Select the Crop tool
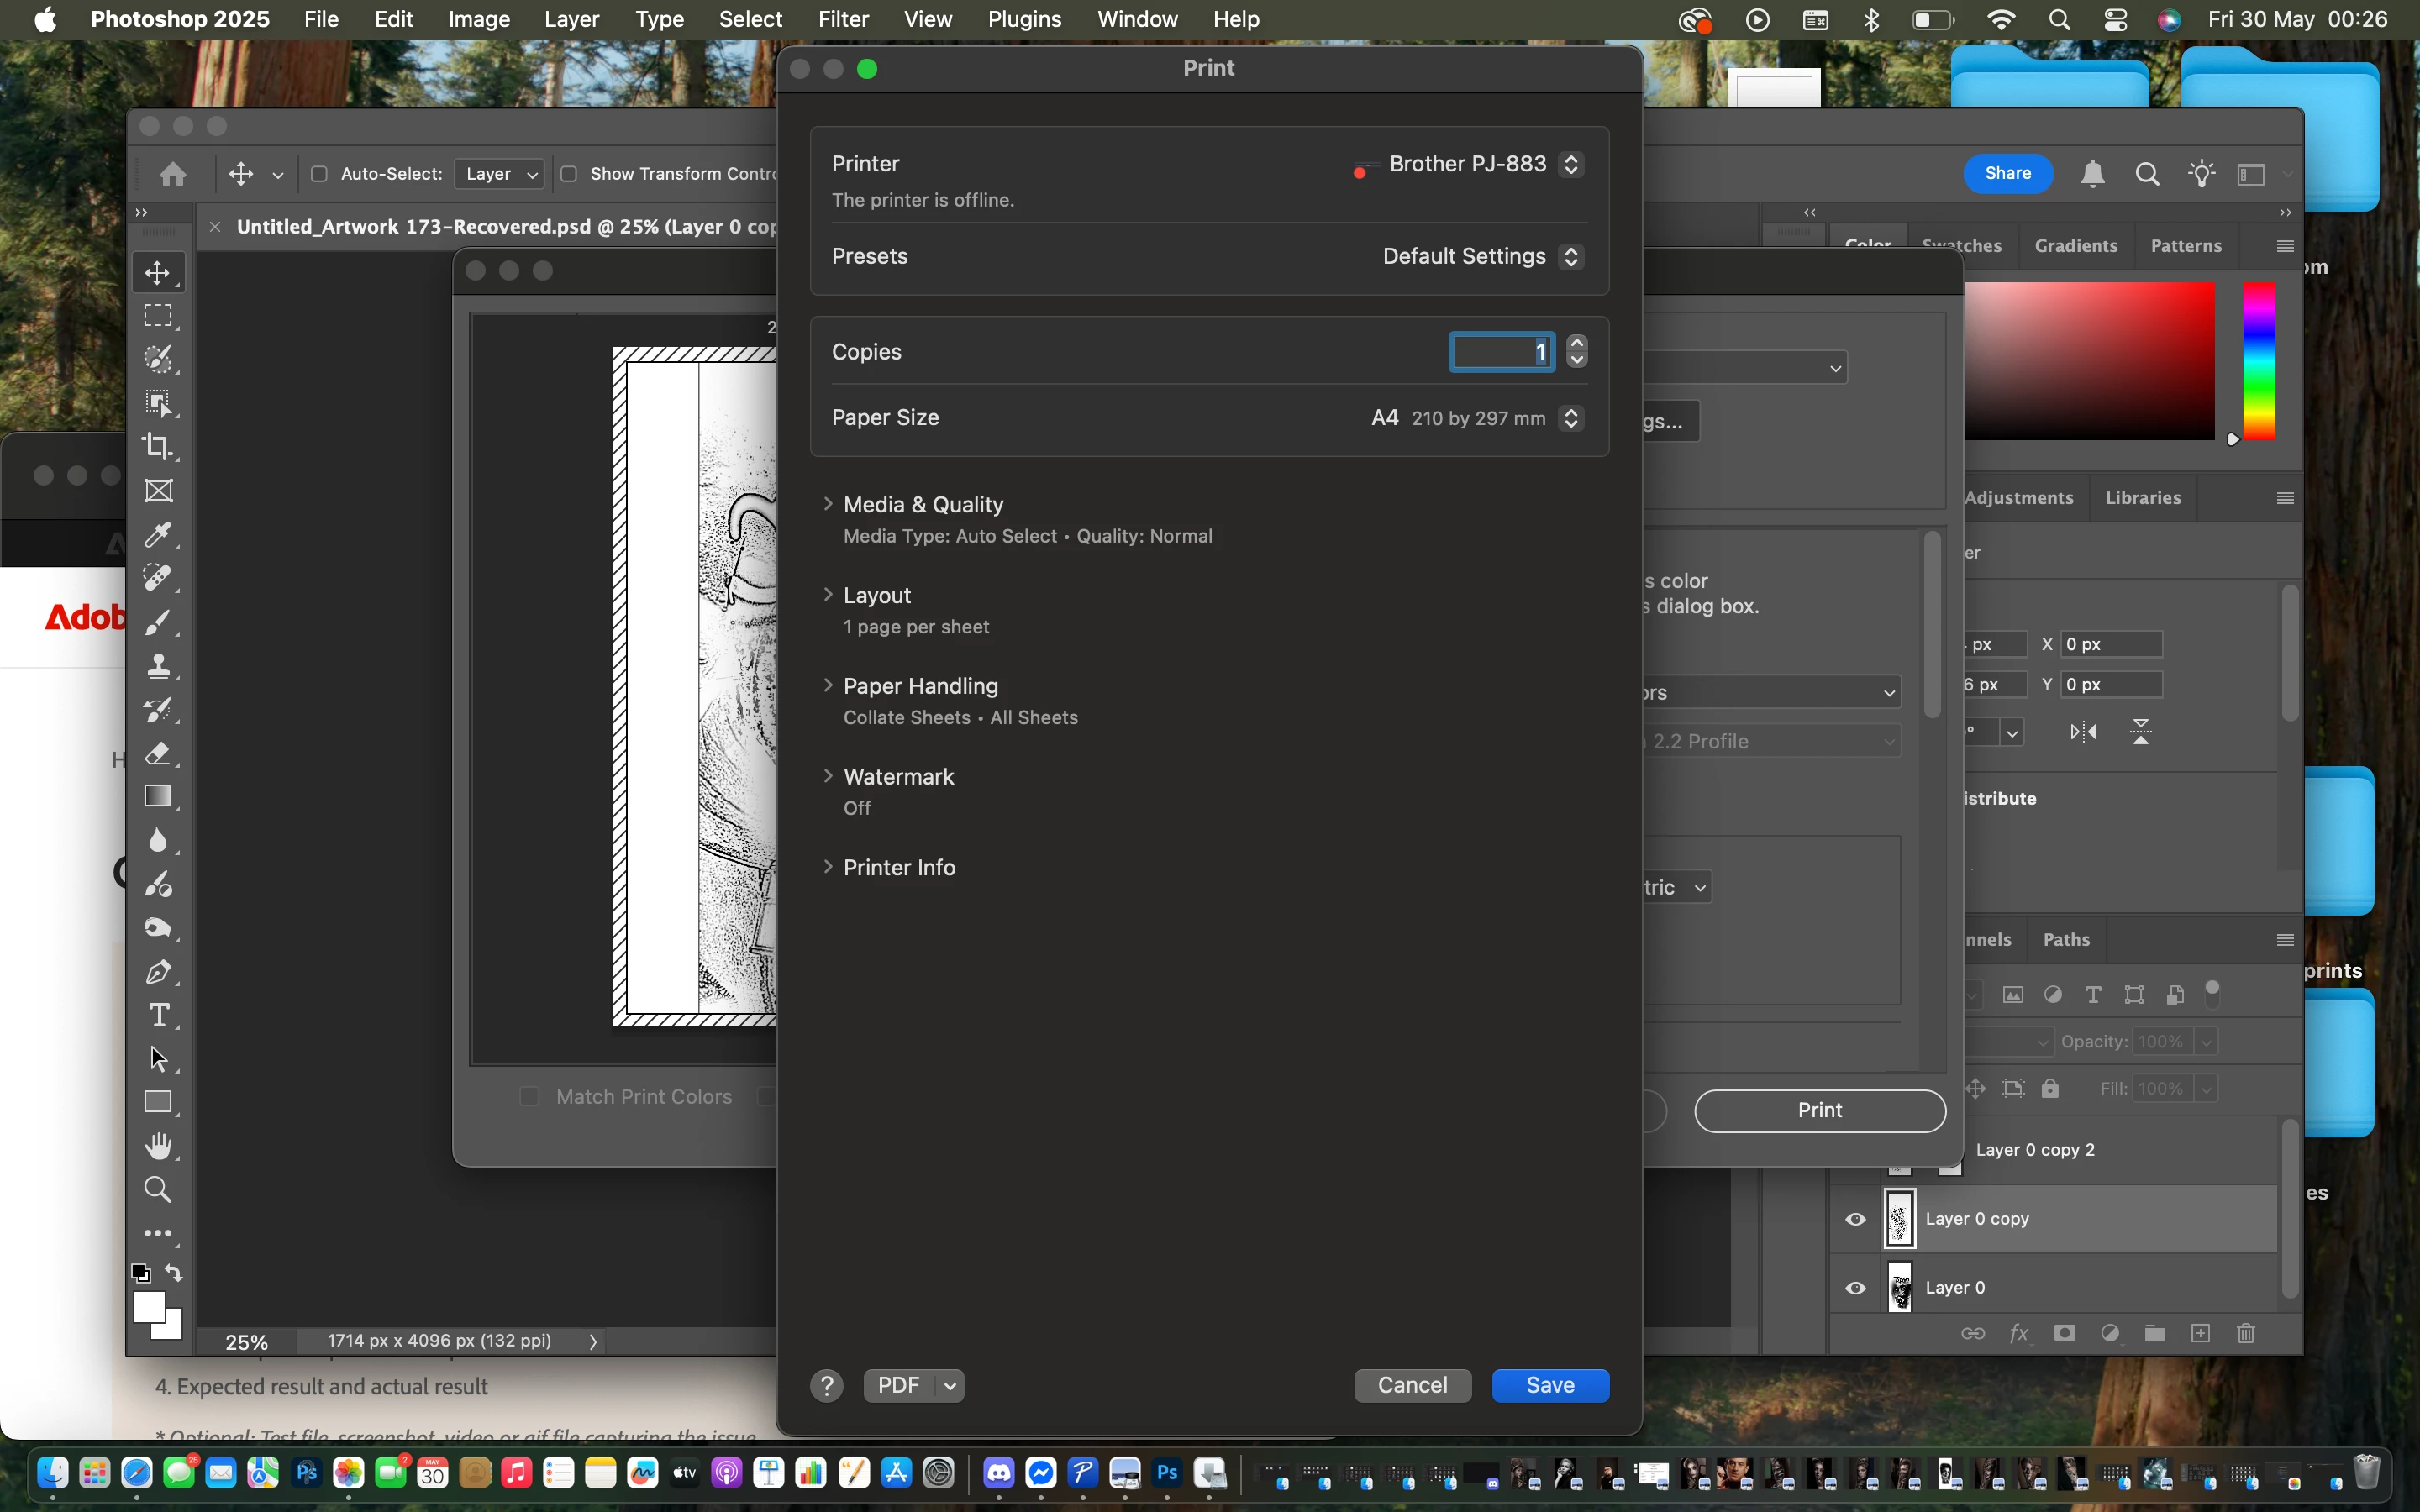 (158, 446)
